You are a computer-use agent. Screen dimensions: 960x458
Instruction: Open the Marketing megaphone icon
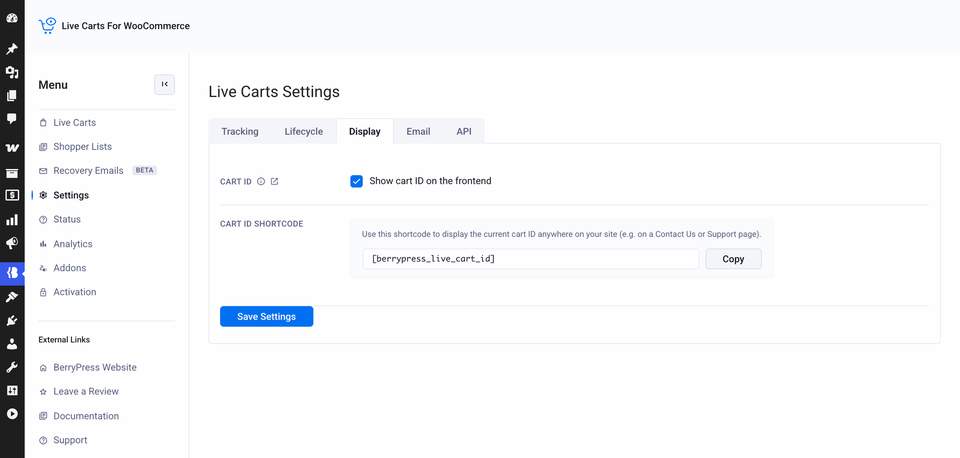coord(12,244)
